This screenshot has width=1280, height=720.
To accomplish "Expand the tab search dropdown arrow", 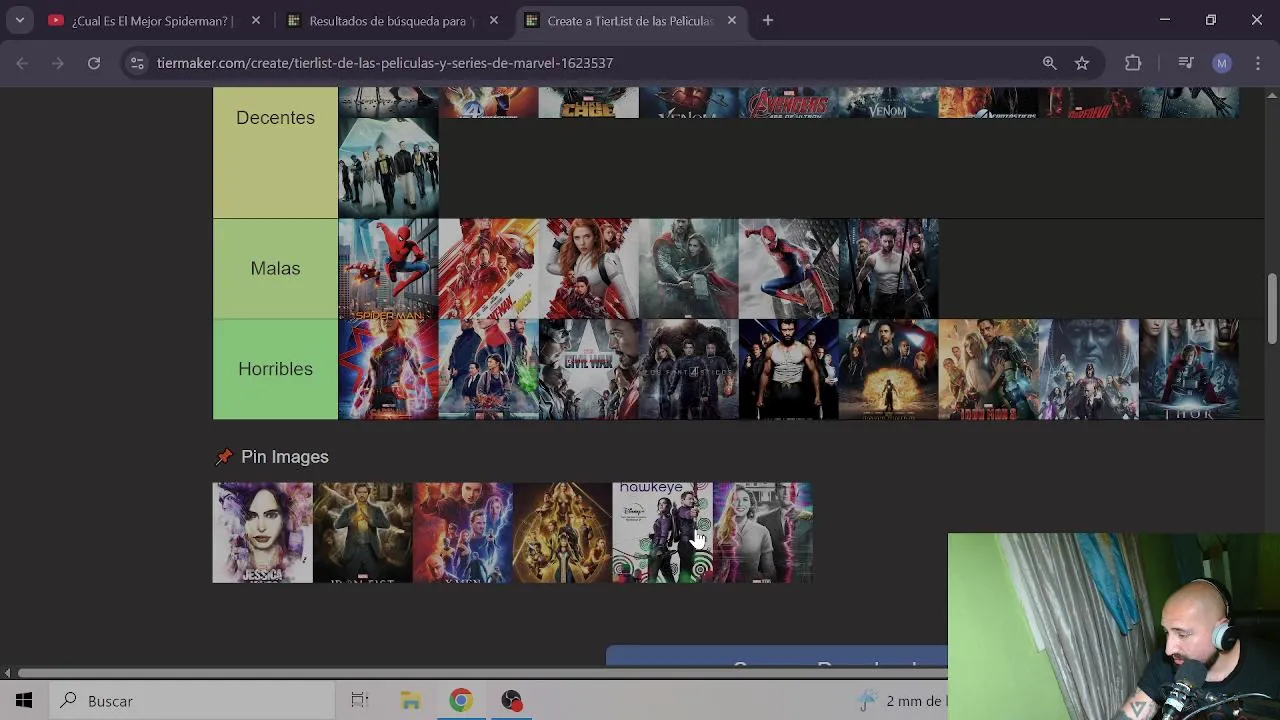I will tap(19, 20).
